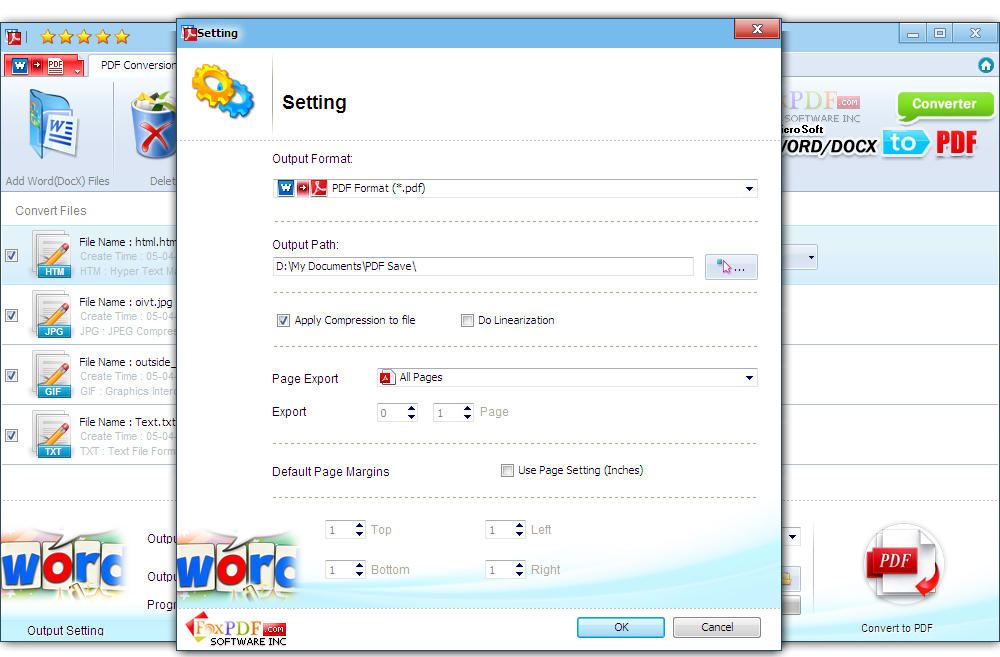Screen dimensions: 1000x657
Task: Click the green Converter badge
Action: [945, 105]
